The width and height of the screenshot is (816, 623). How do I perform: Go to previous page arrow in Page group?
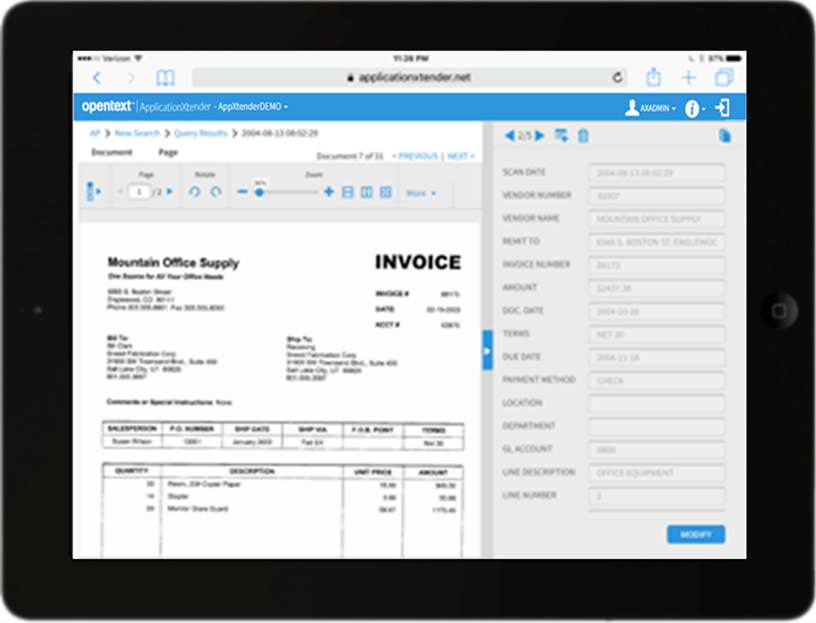[120, 192]
